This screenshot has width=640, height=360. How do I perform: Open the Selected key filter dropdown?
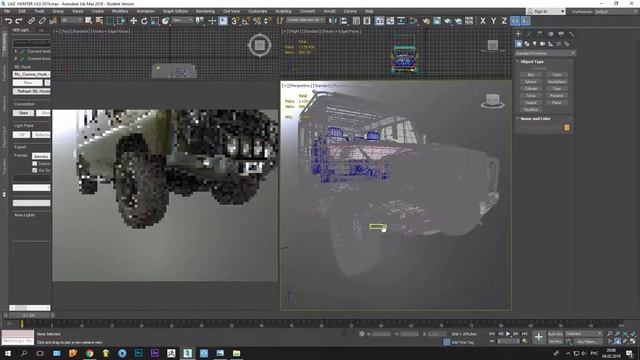pyautogui.click(x=583, y=334)
